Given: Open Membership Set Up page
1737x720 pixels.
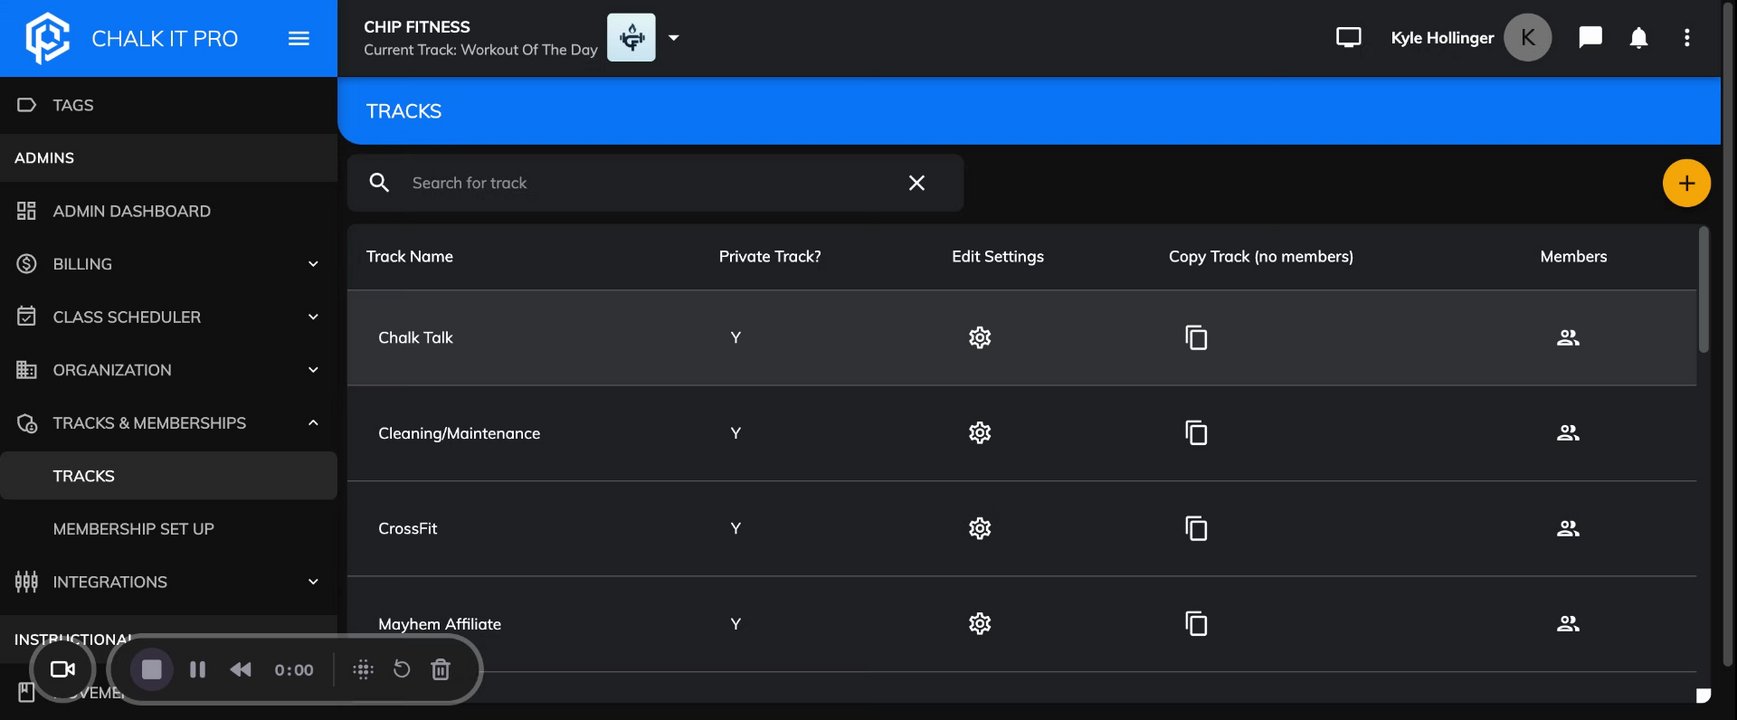Looking at the screenshot, I should click(133, 529).
